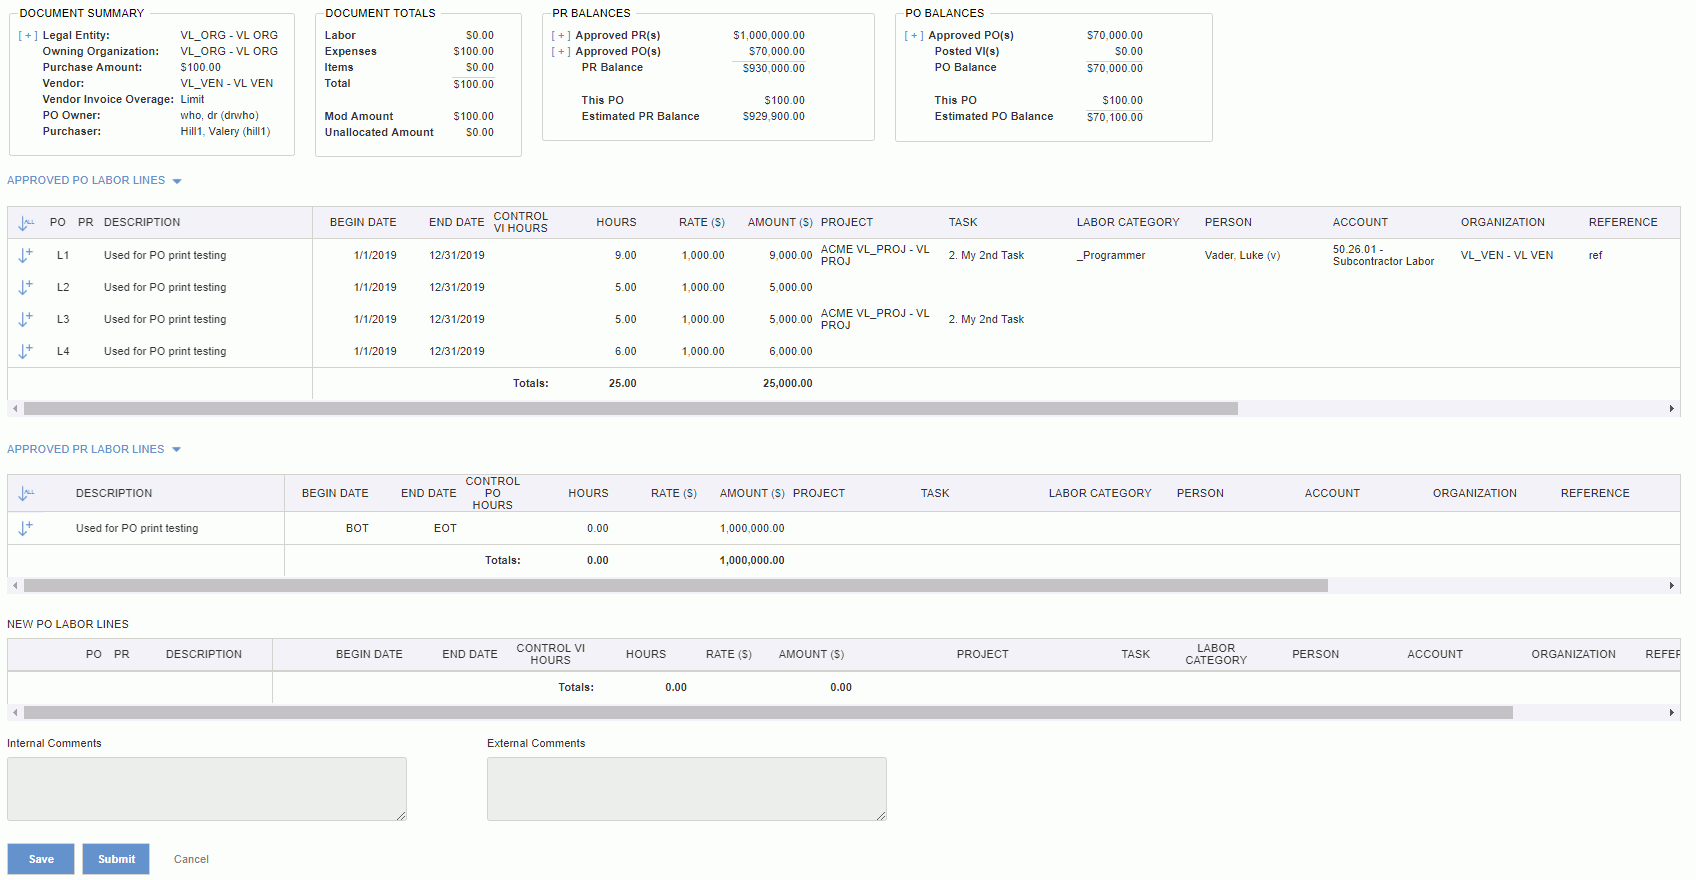
Task: Click the '2. My 2nd Task' cell in L1
Action: pyautogui.click(x=986, y=256)
